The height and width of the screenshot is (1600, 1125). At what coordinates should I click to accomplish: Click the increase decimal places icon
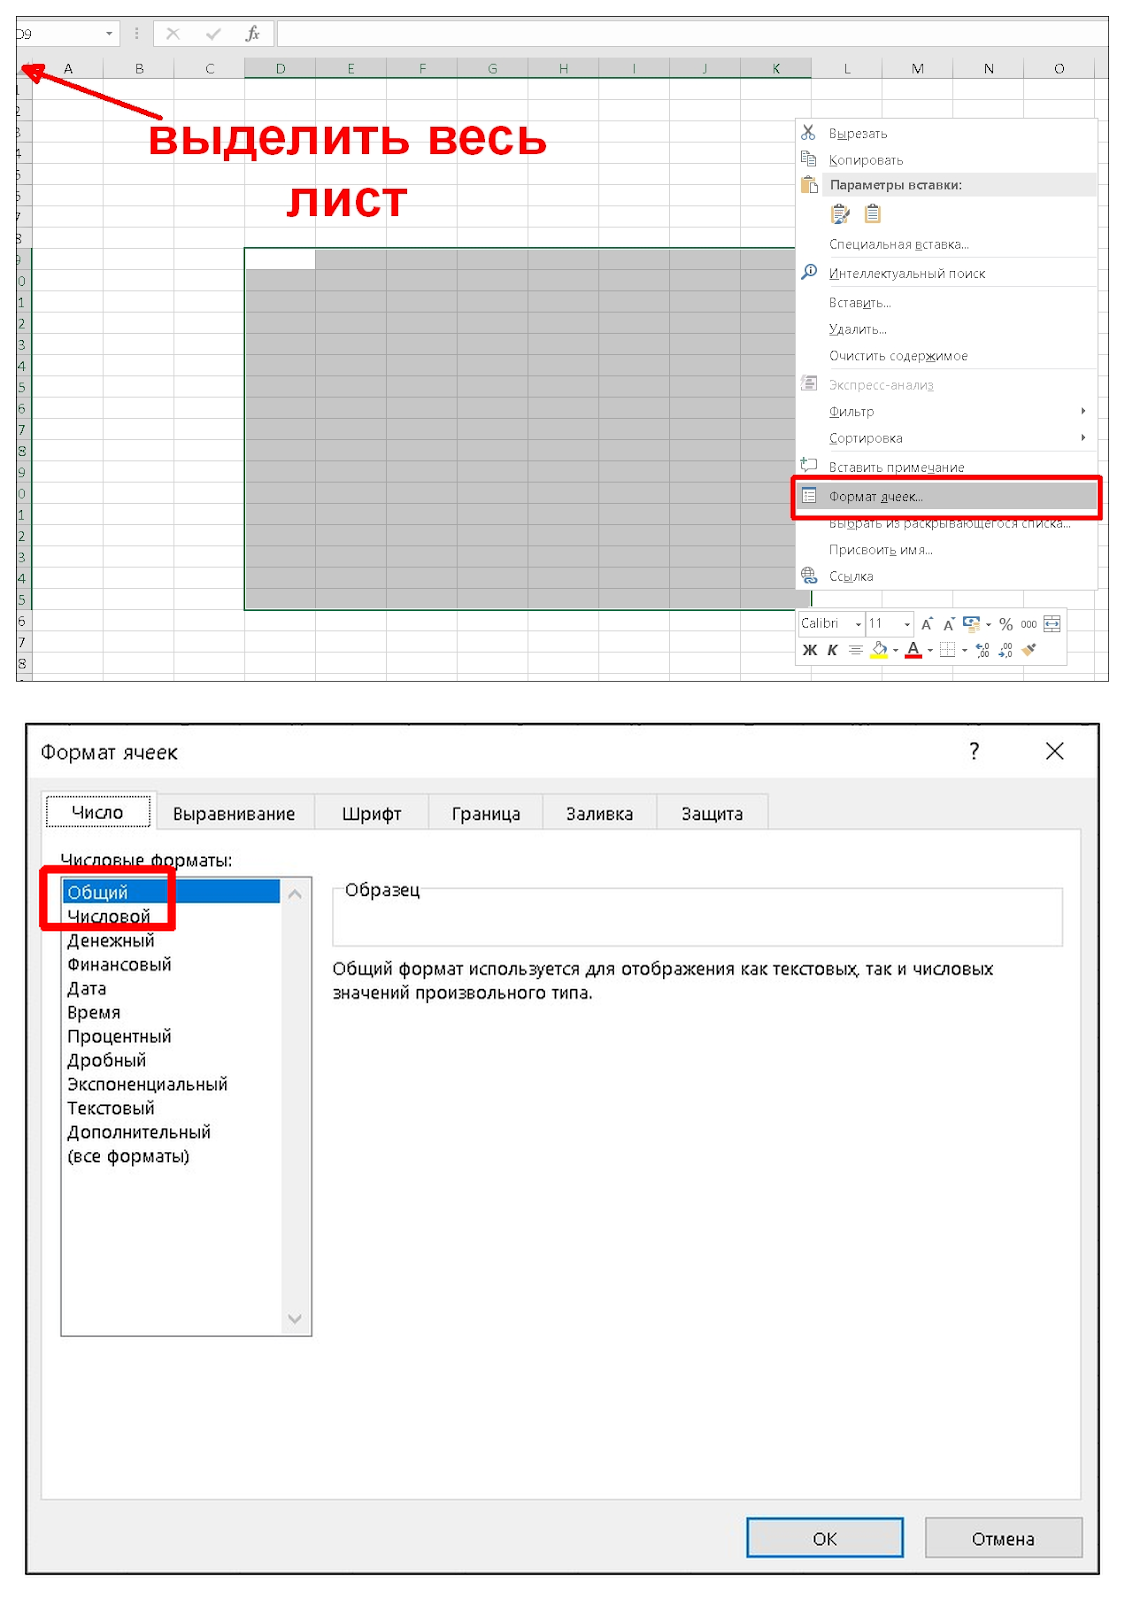[x=983, y=650]
